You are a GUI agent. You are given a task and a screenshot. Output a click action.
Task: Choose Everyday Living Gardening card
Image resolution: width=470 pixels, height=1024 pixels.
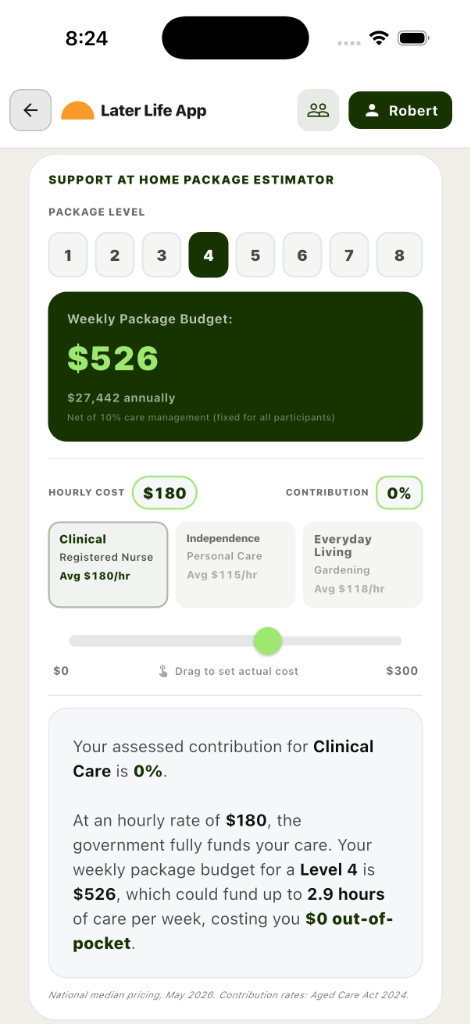363,565
